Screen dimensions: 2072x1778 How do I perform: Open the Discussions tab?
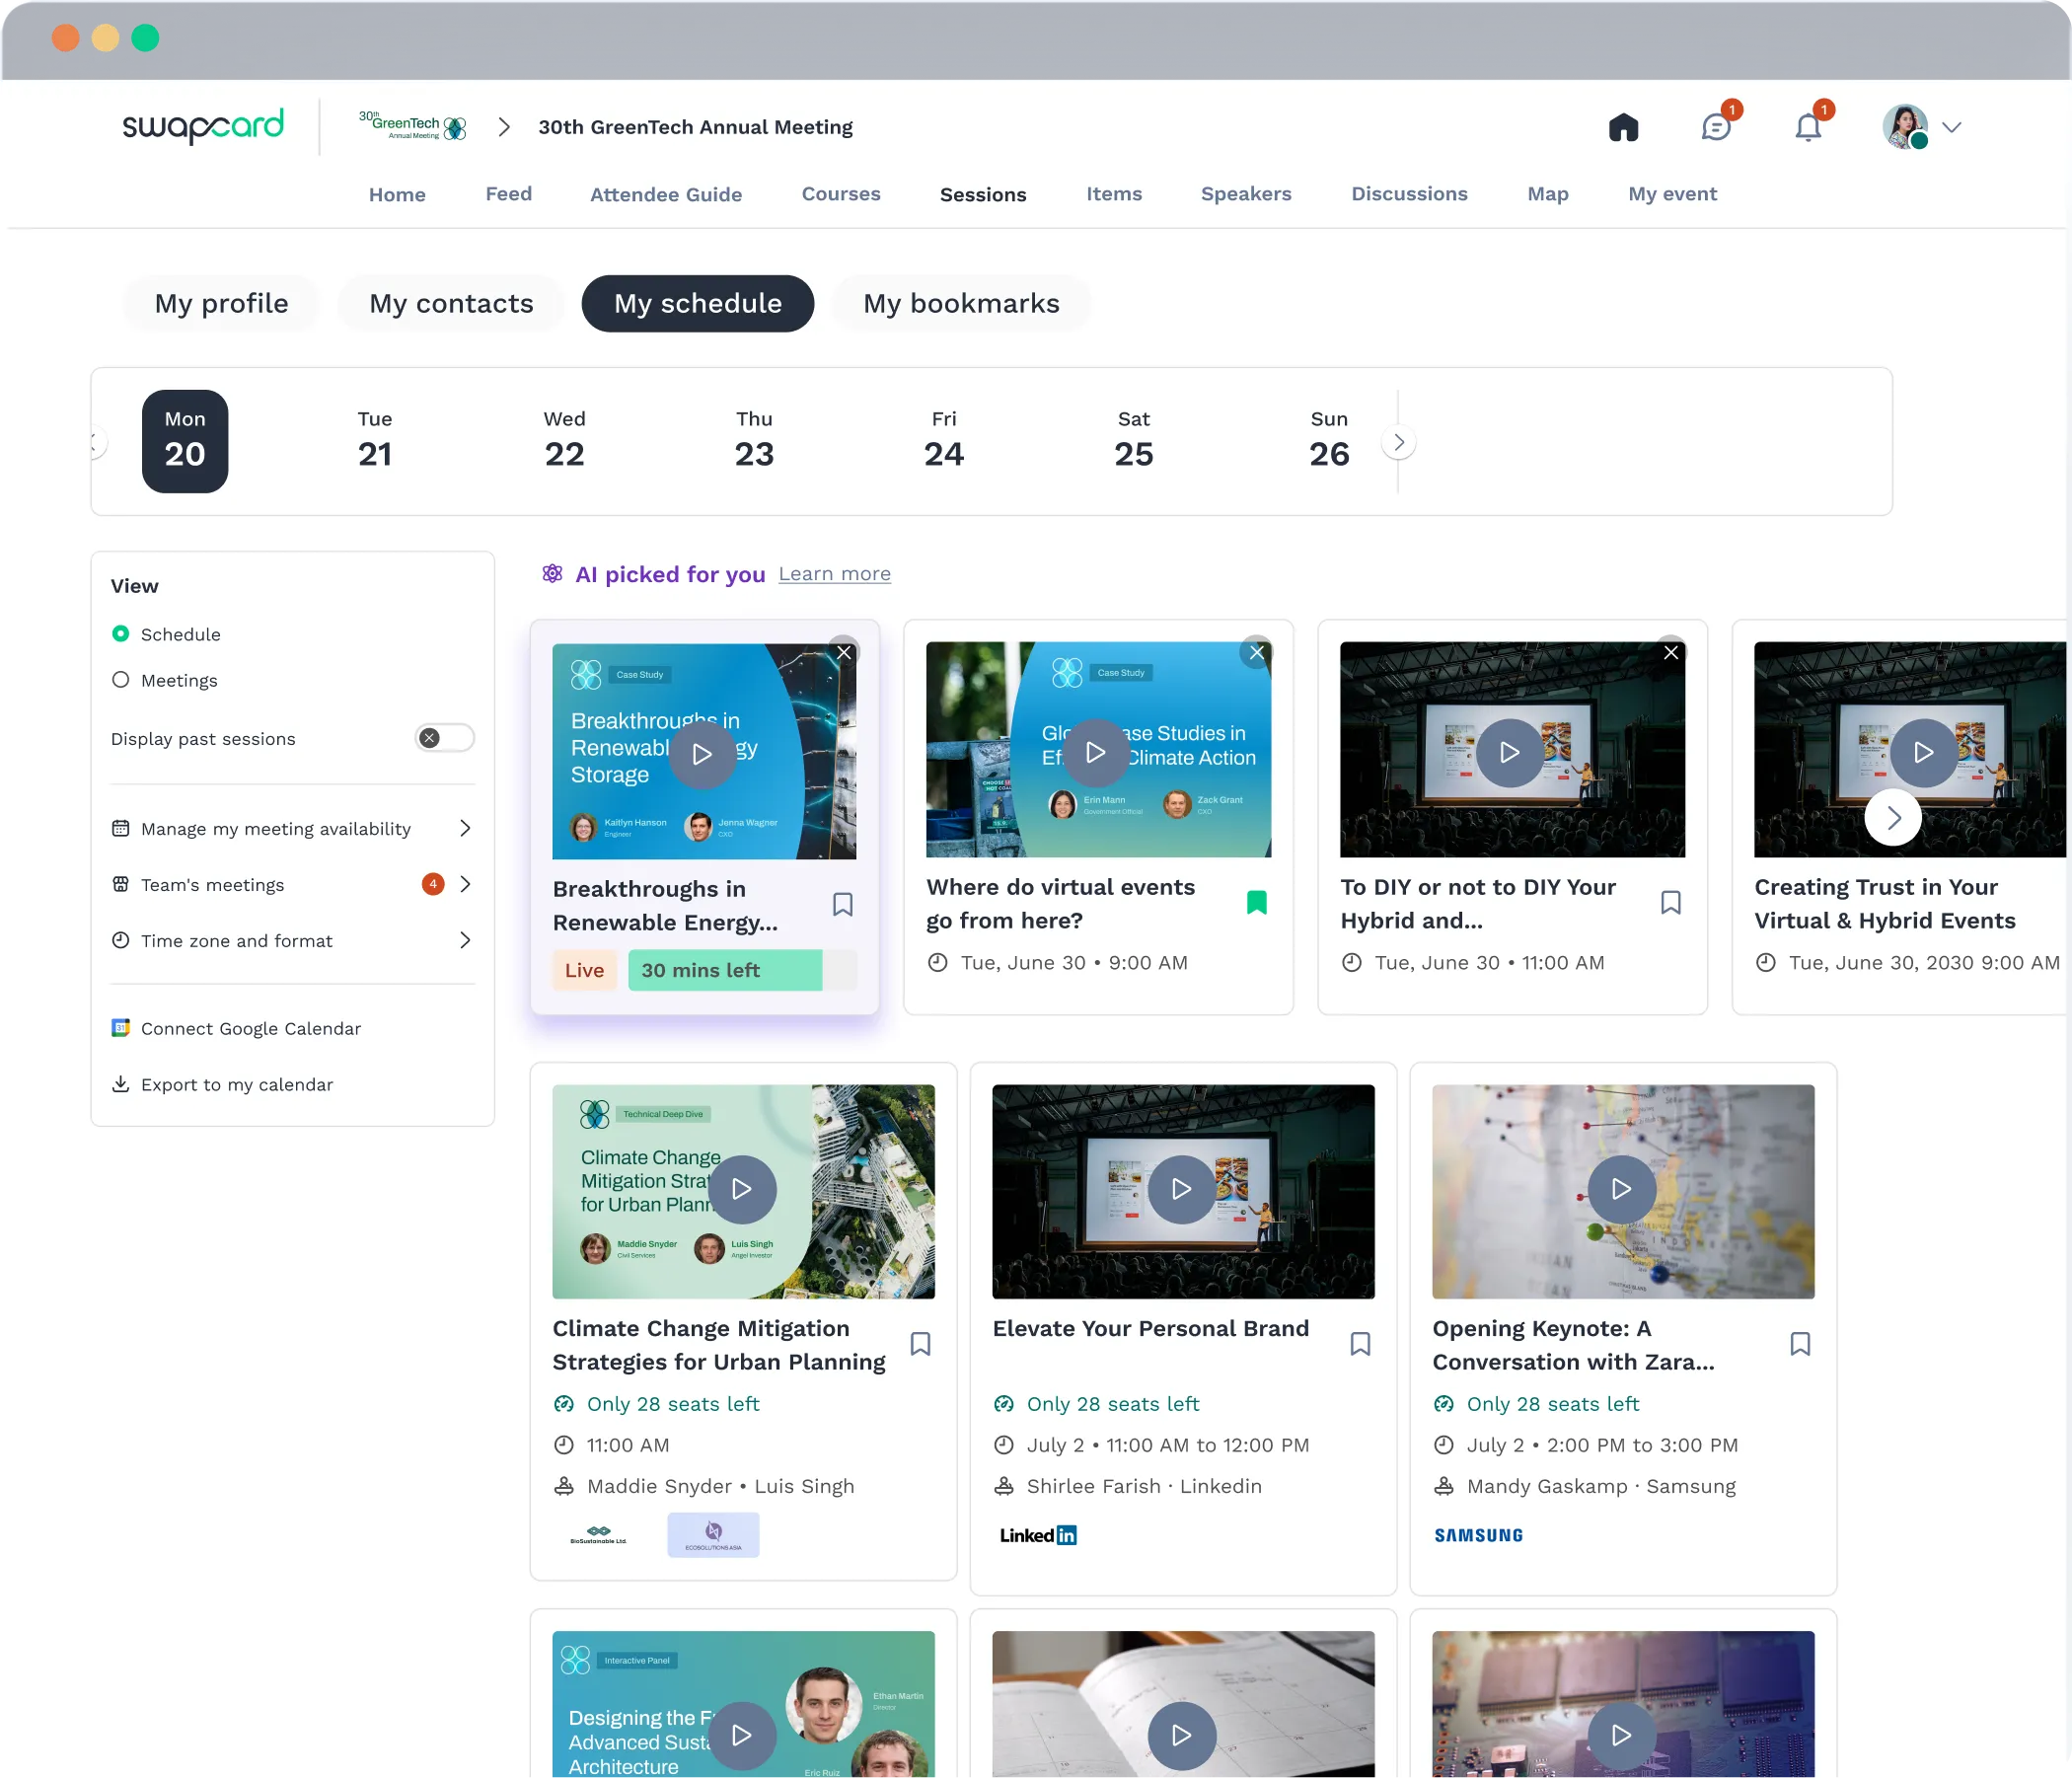click(1409, 194)
